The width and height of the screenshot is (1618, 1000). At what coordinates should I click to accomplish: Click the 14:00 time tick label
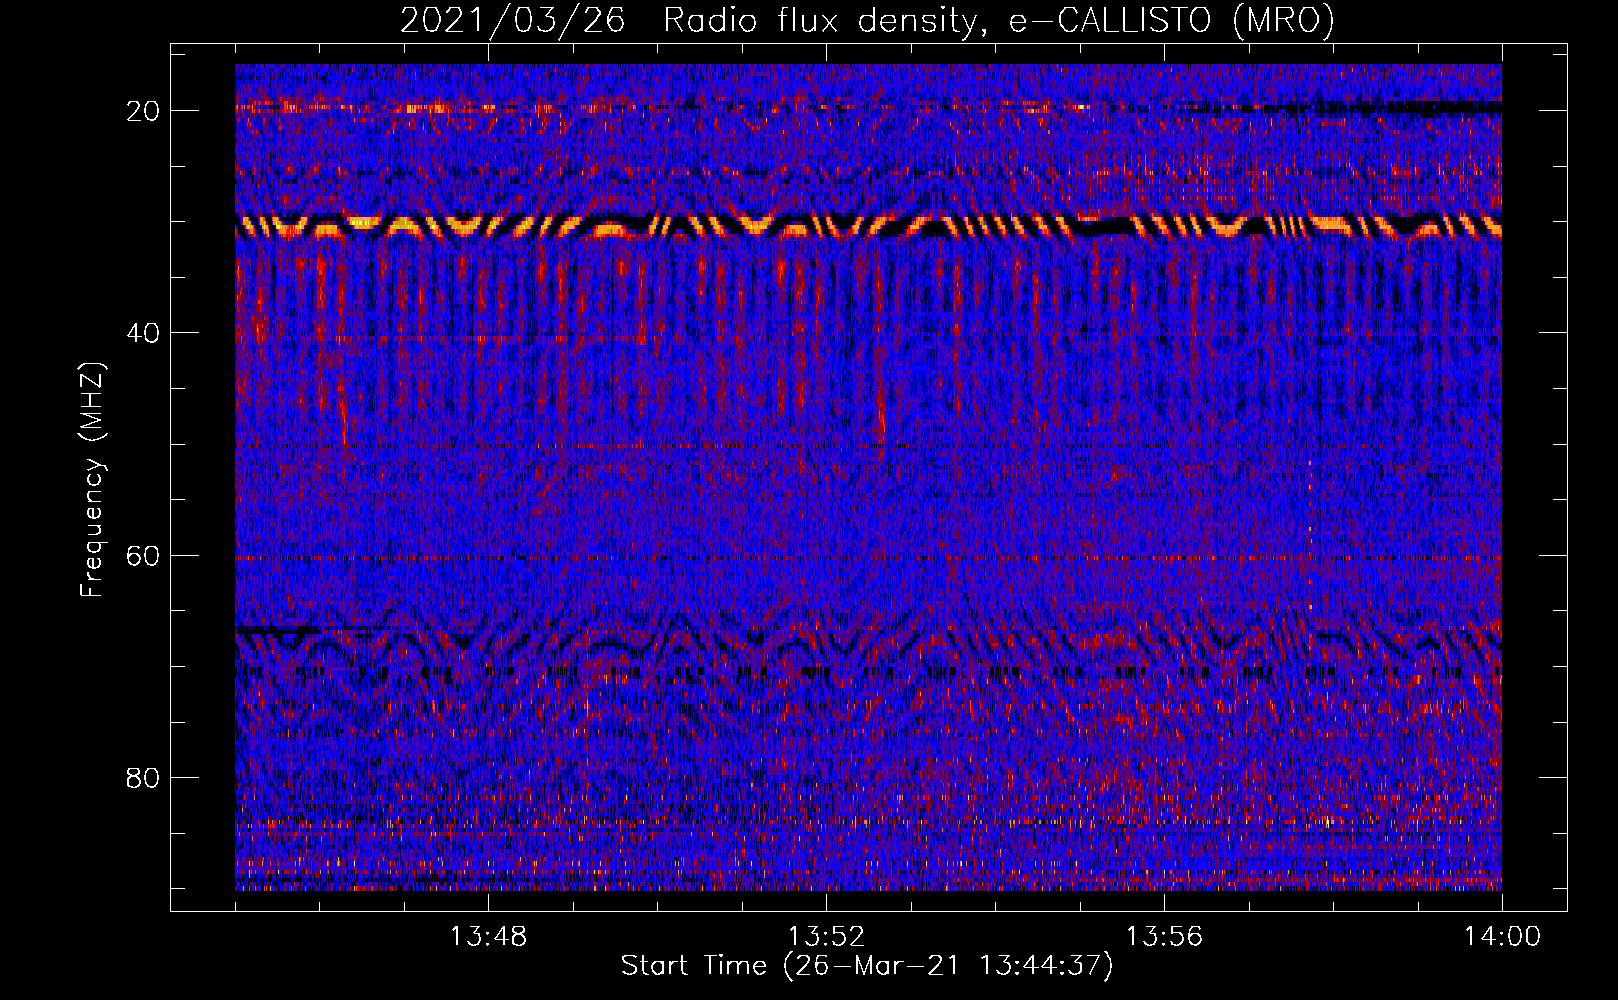1502,936
